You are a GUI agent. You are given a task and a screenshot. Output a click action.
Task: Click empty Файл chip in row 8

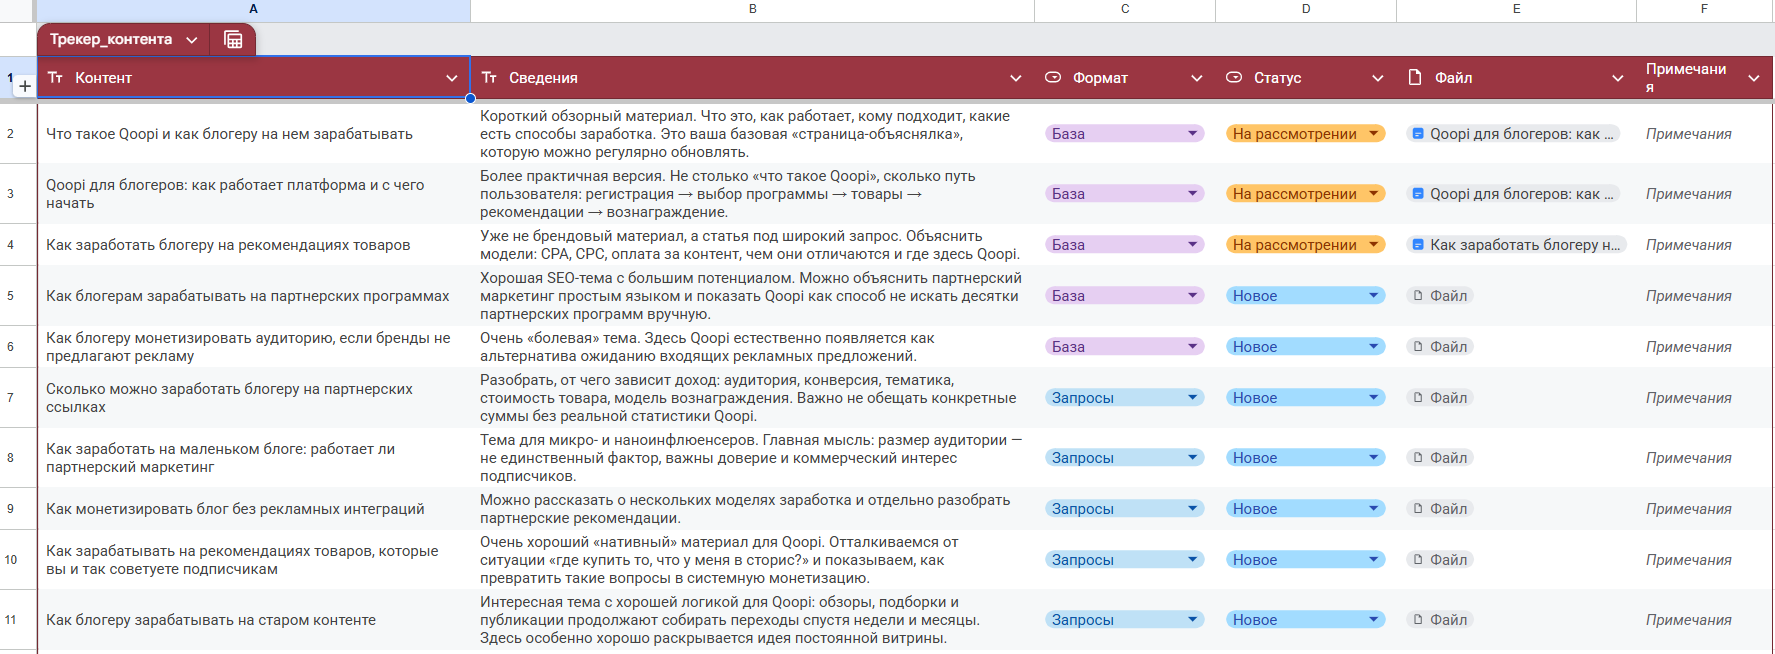pyautogui.click(x=1440, y=458)
